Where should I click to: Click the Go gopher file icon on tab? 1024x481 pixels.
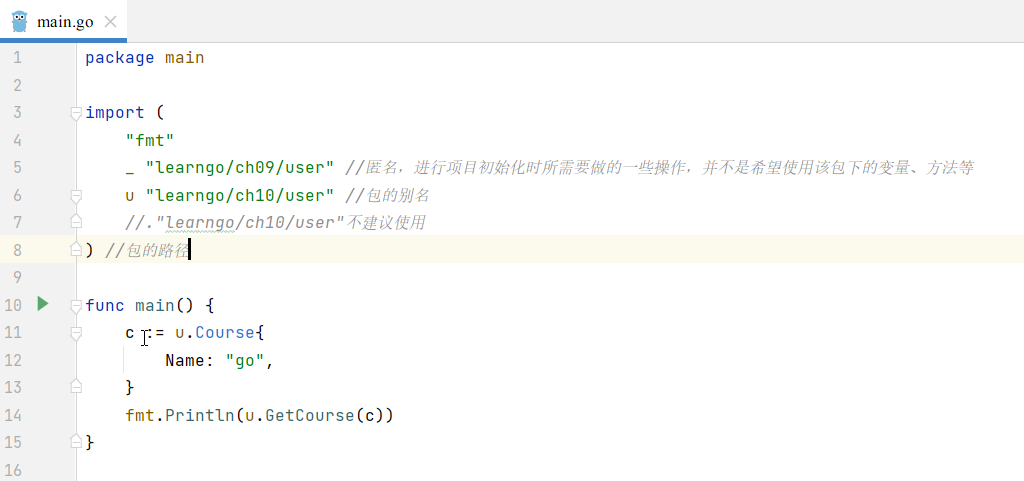[x=19, y=21]
